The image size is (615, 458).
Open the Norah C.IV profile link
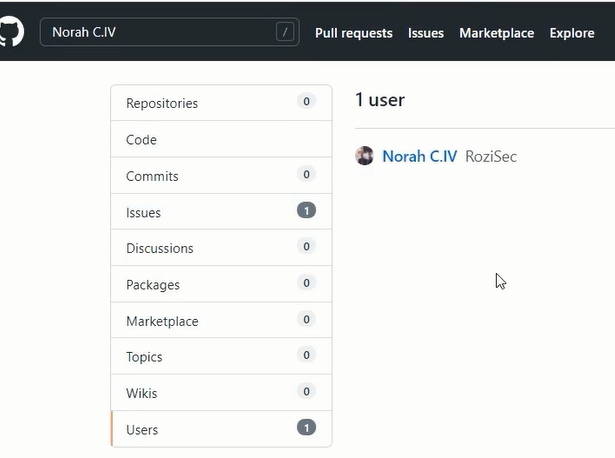(419, 156)
